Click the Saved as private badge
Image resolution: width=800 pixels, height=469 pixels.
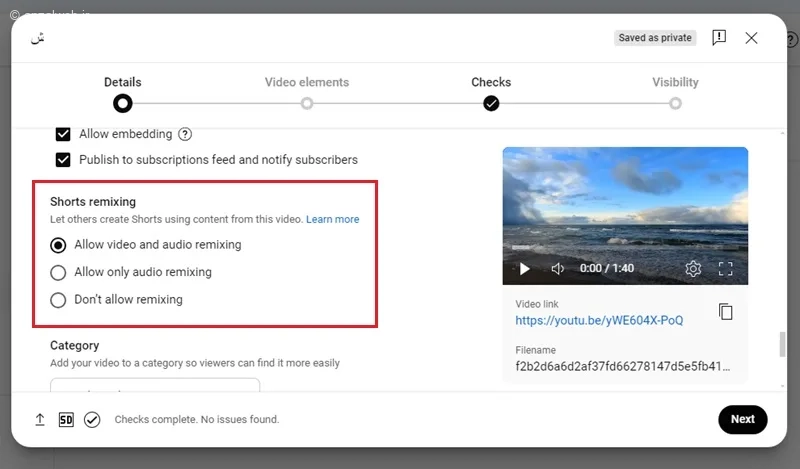pos(655,38)
